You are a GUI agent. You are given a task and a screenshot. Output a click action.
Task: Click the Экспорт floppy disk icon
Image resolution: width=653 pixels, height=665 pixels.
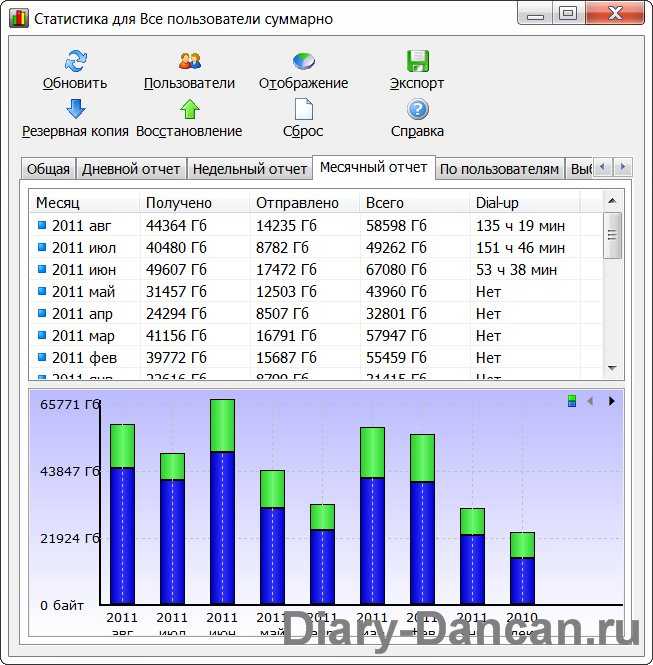point(418,61)
